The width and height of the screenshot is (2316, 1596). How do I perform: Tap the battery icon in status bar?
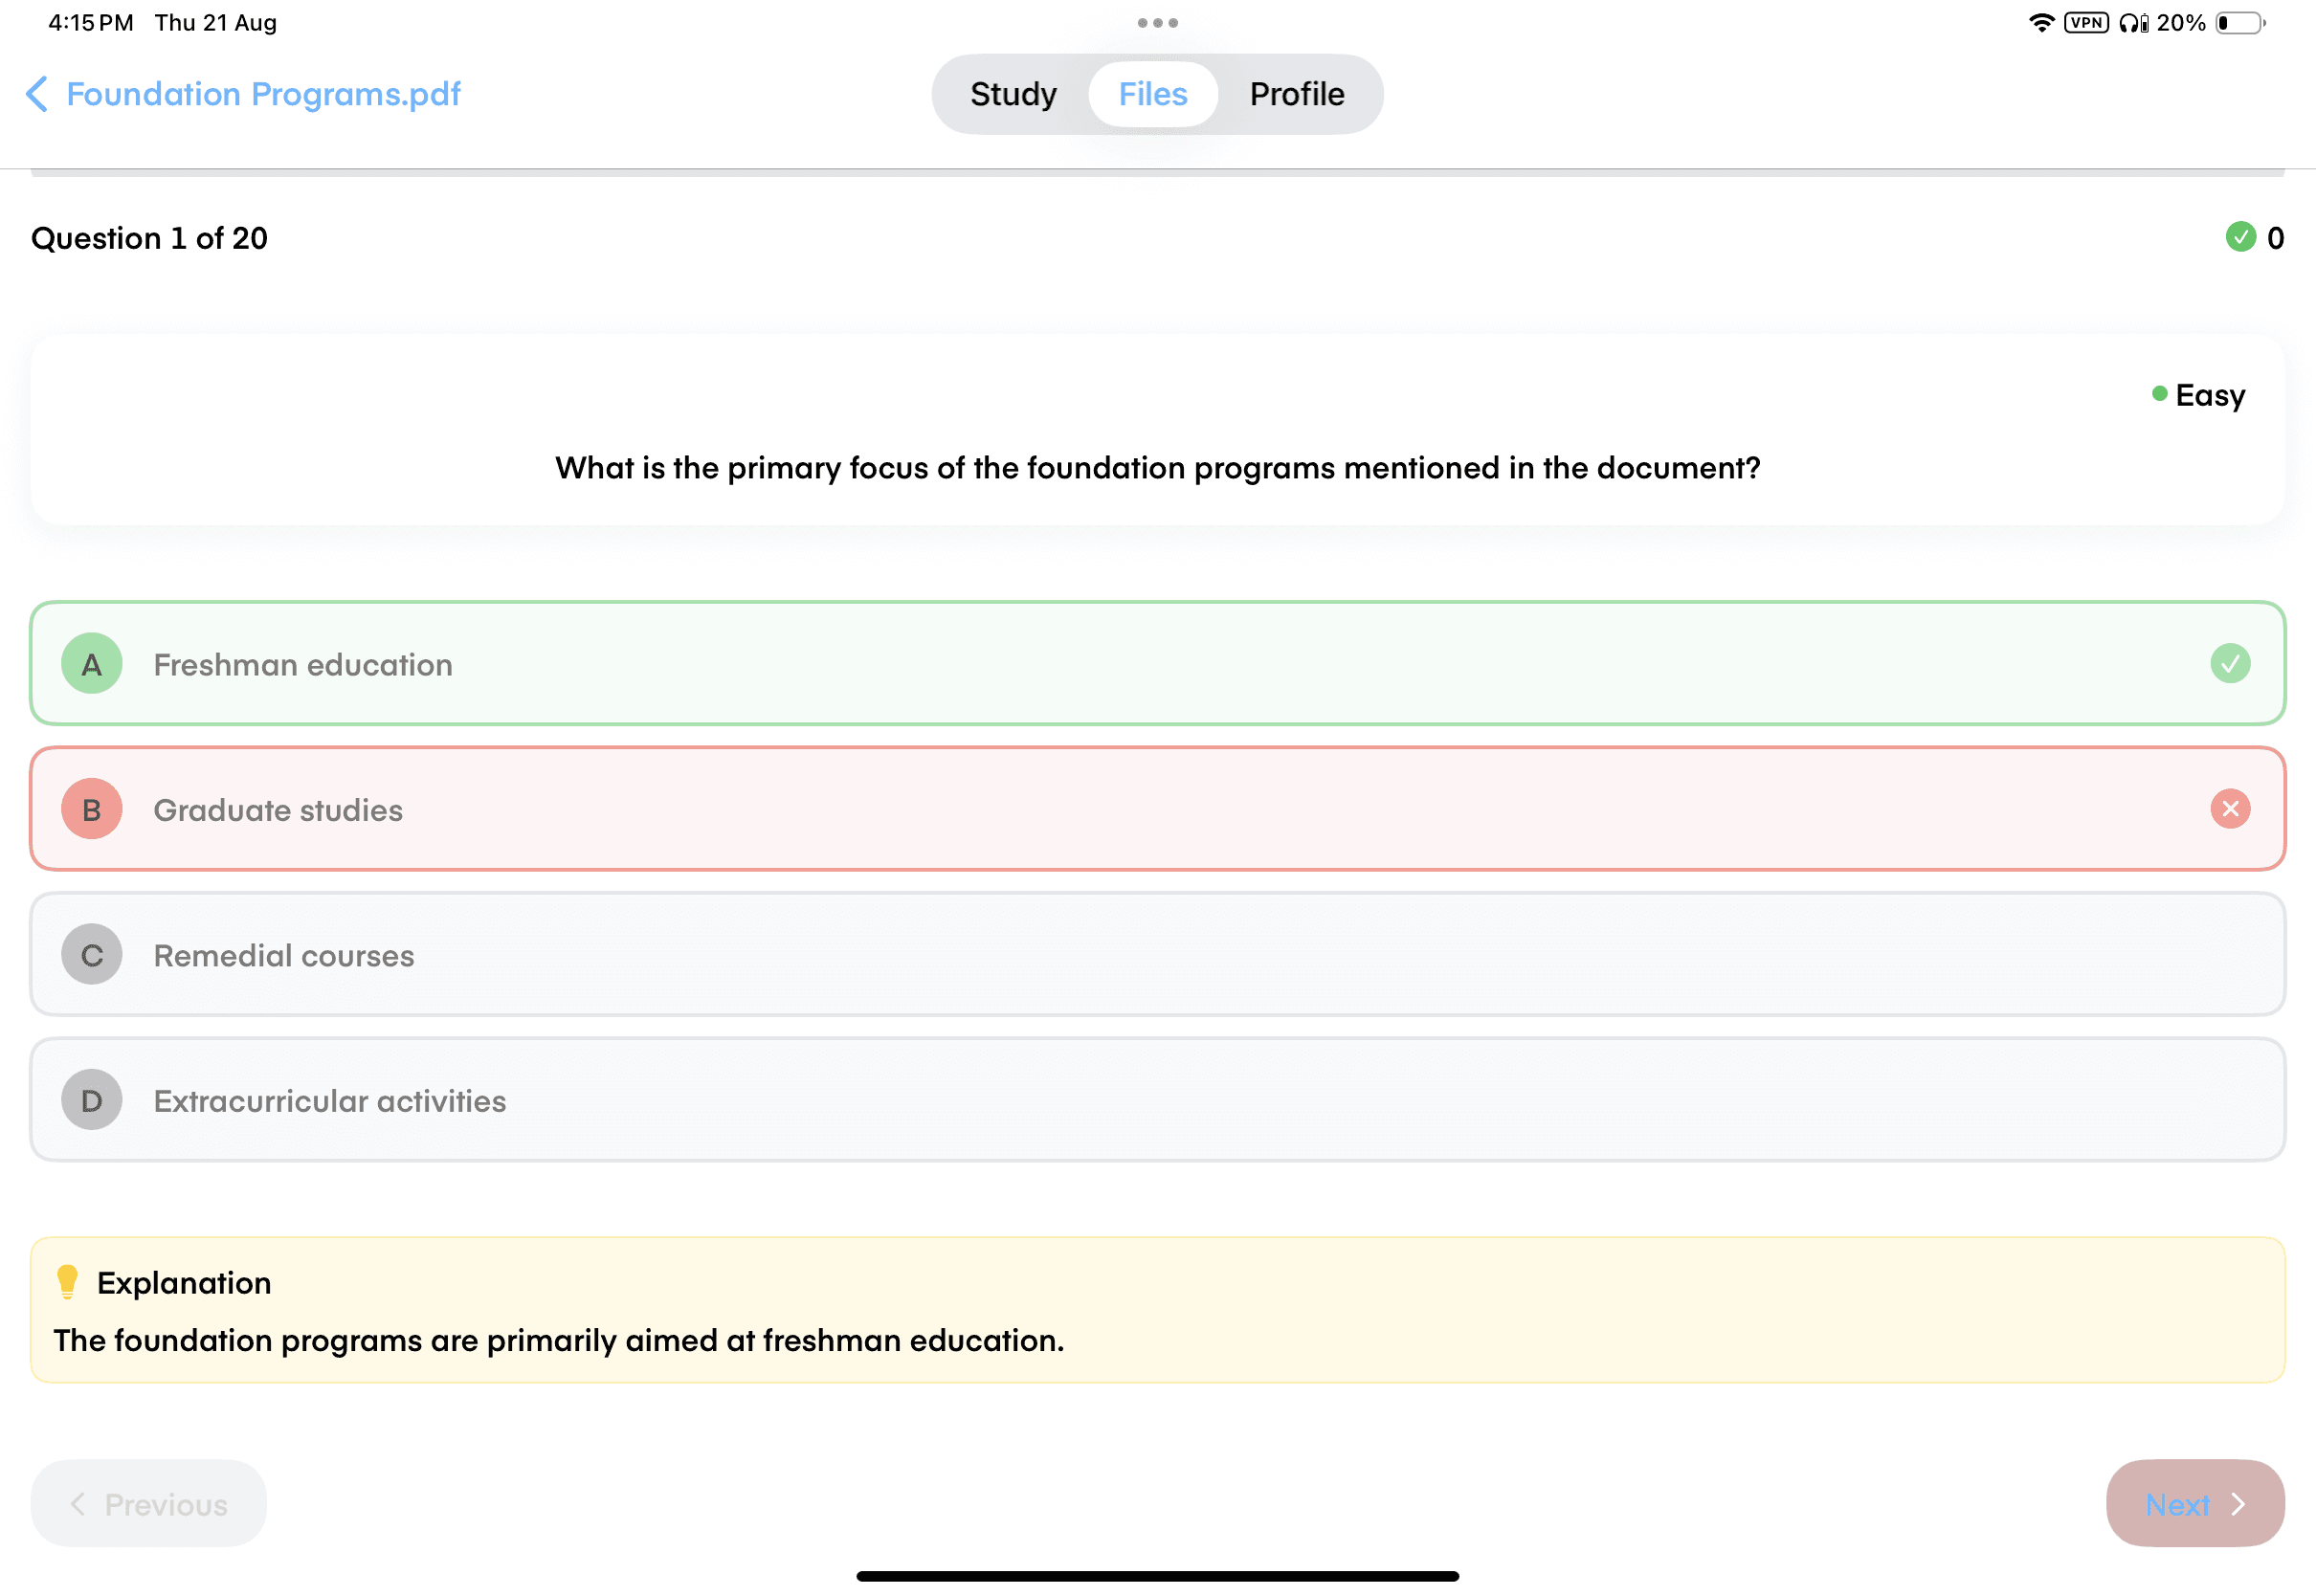point(2241,23)
